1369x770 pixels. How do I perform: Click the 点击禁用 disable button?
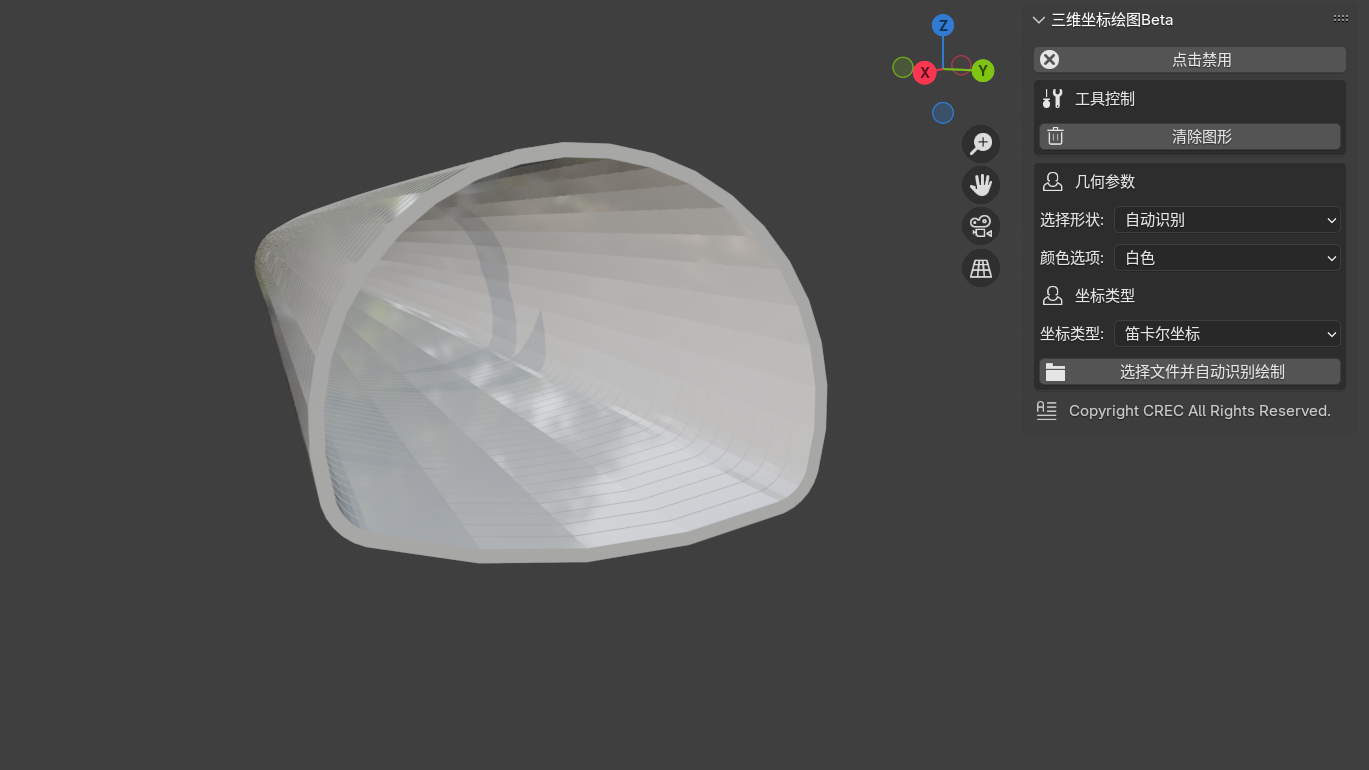[1189, 60]
